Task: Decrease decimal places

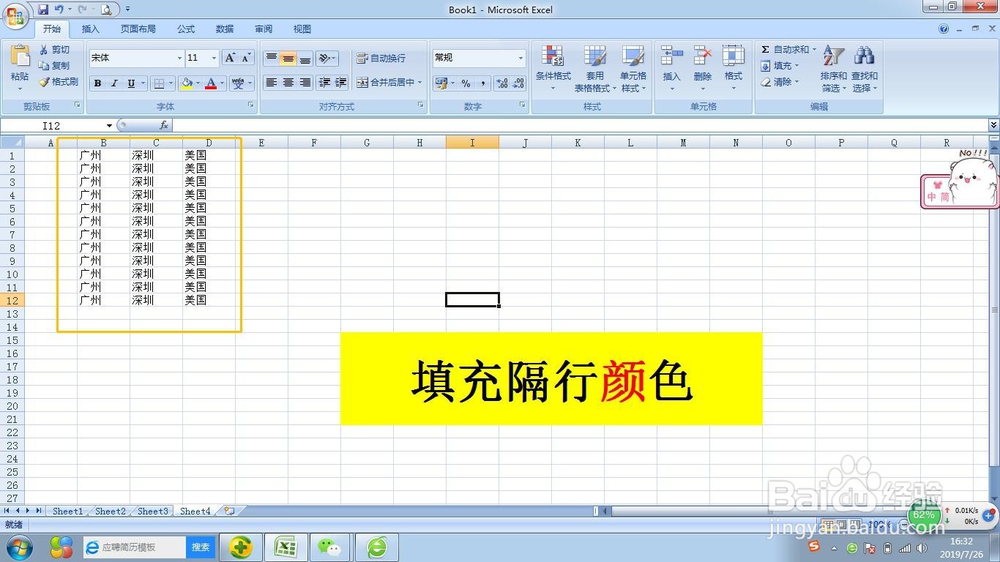Action: coord(518,83)
